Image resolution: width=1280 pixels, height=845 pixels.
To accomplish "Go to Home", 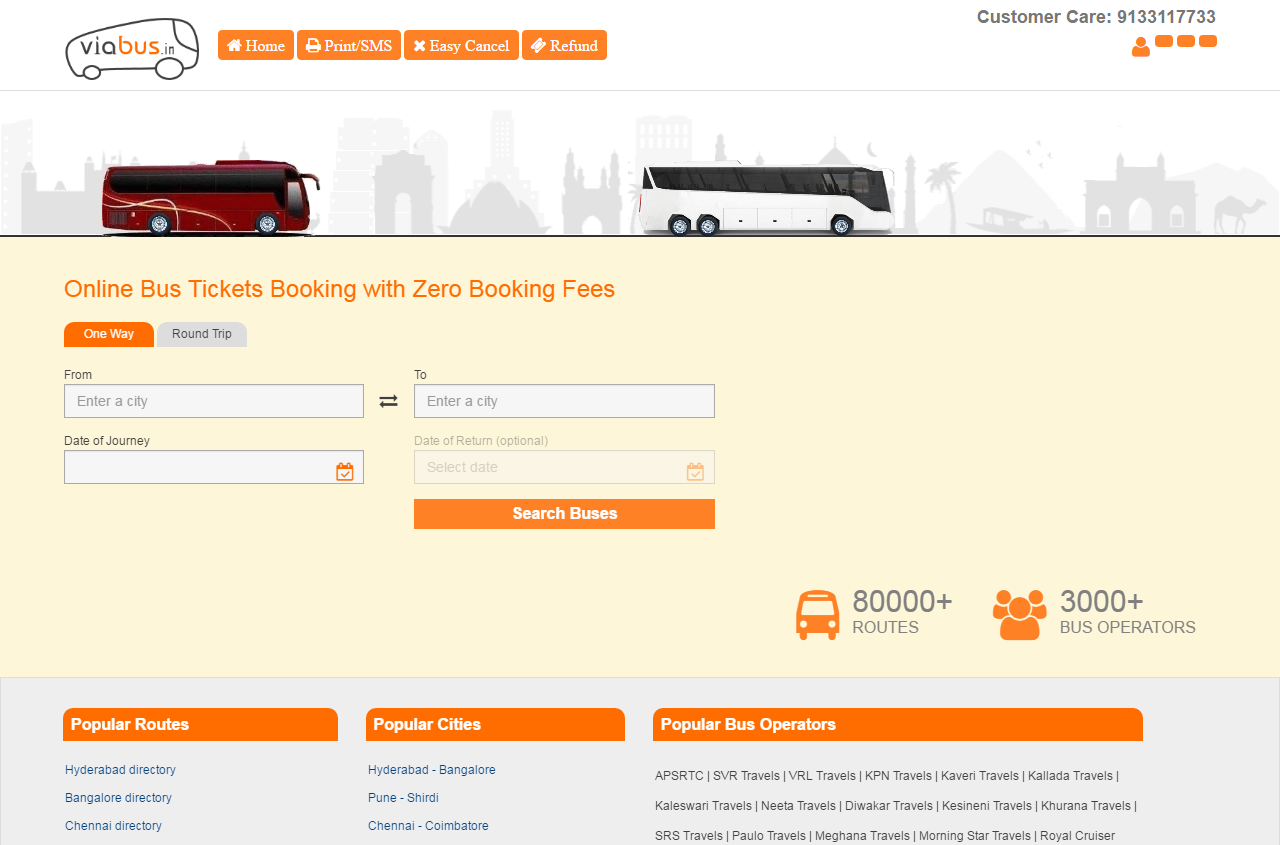I will 256,45.
